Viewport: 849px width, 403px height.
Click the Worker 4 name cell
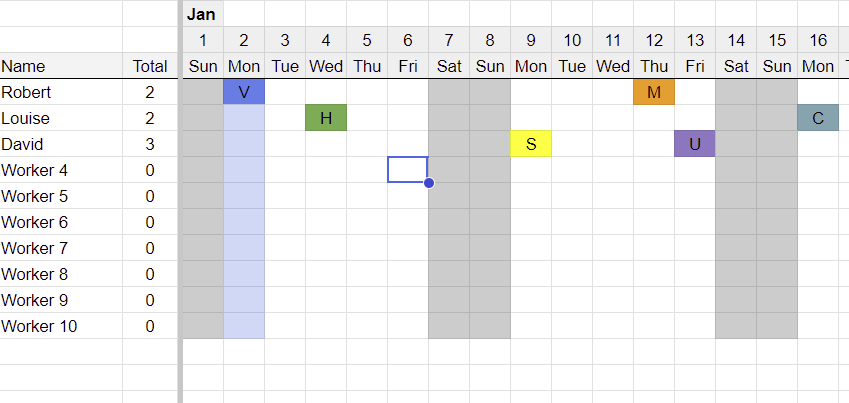click(x=60, y=170)
